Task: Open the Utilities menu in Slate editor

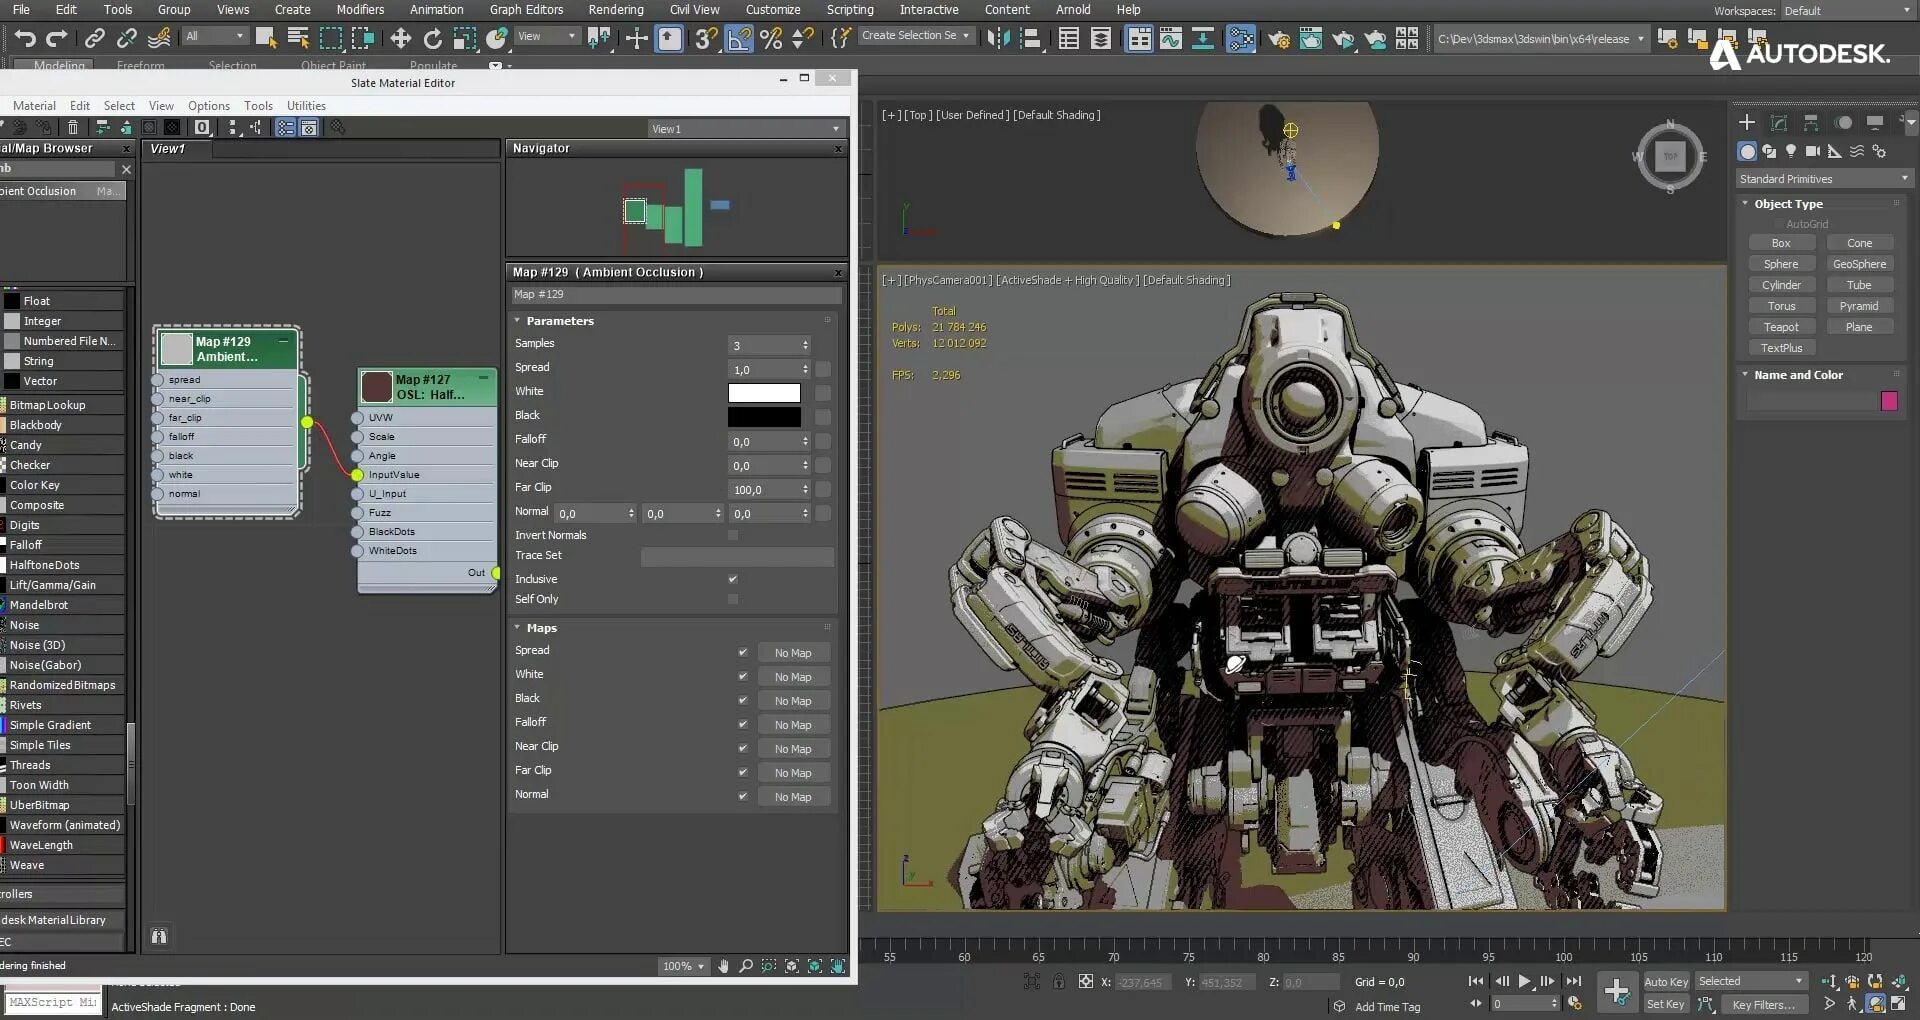Action: [306, 106]
